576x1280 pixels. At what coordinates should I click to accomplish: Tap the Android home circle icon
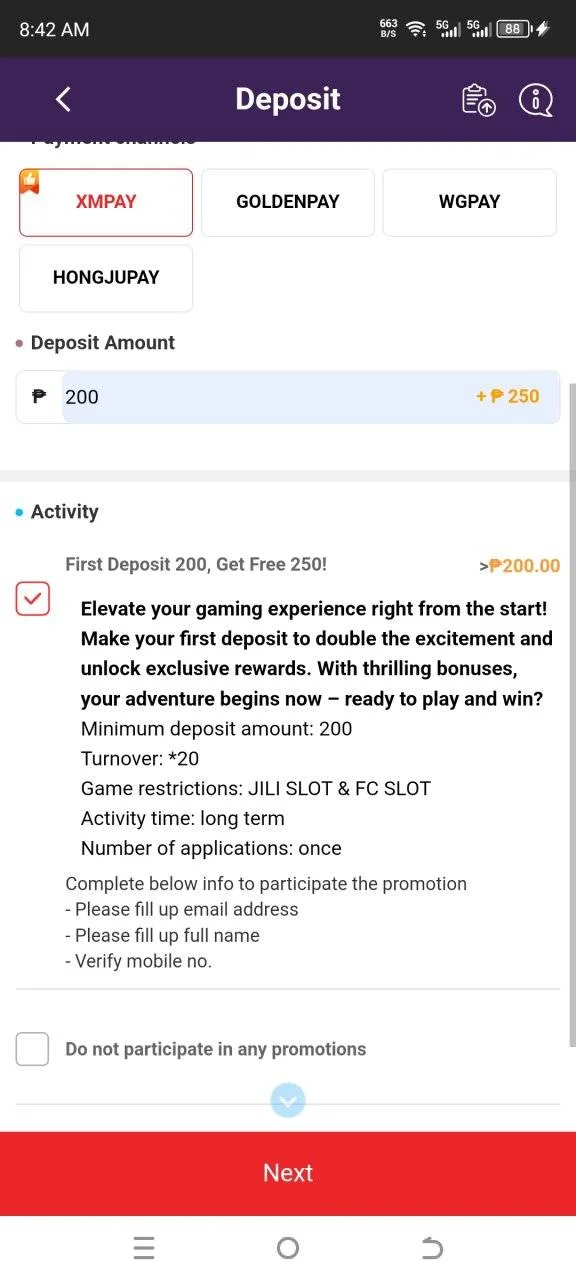click(x=288, y=1247)
